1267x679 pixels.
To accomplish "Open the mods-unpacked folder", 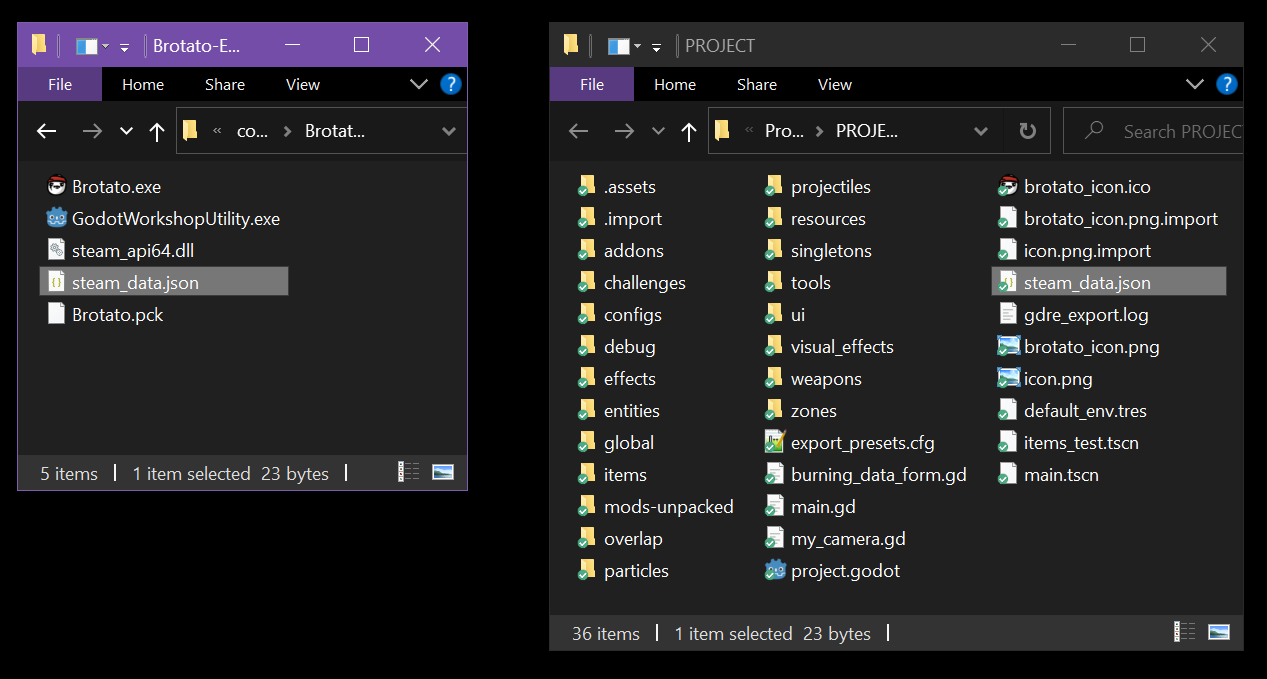I will pyautogui.click(x=668, y=506).
